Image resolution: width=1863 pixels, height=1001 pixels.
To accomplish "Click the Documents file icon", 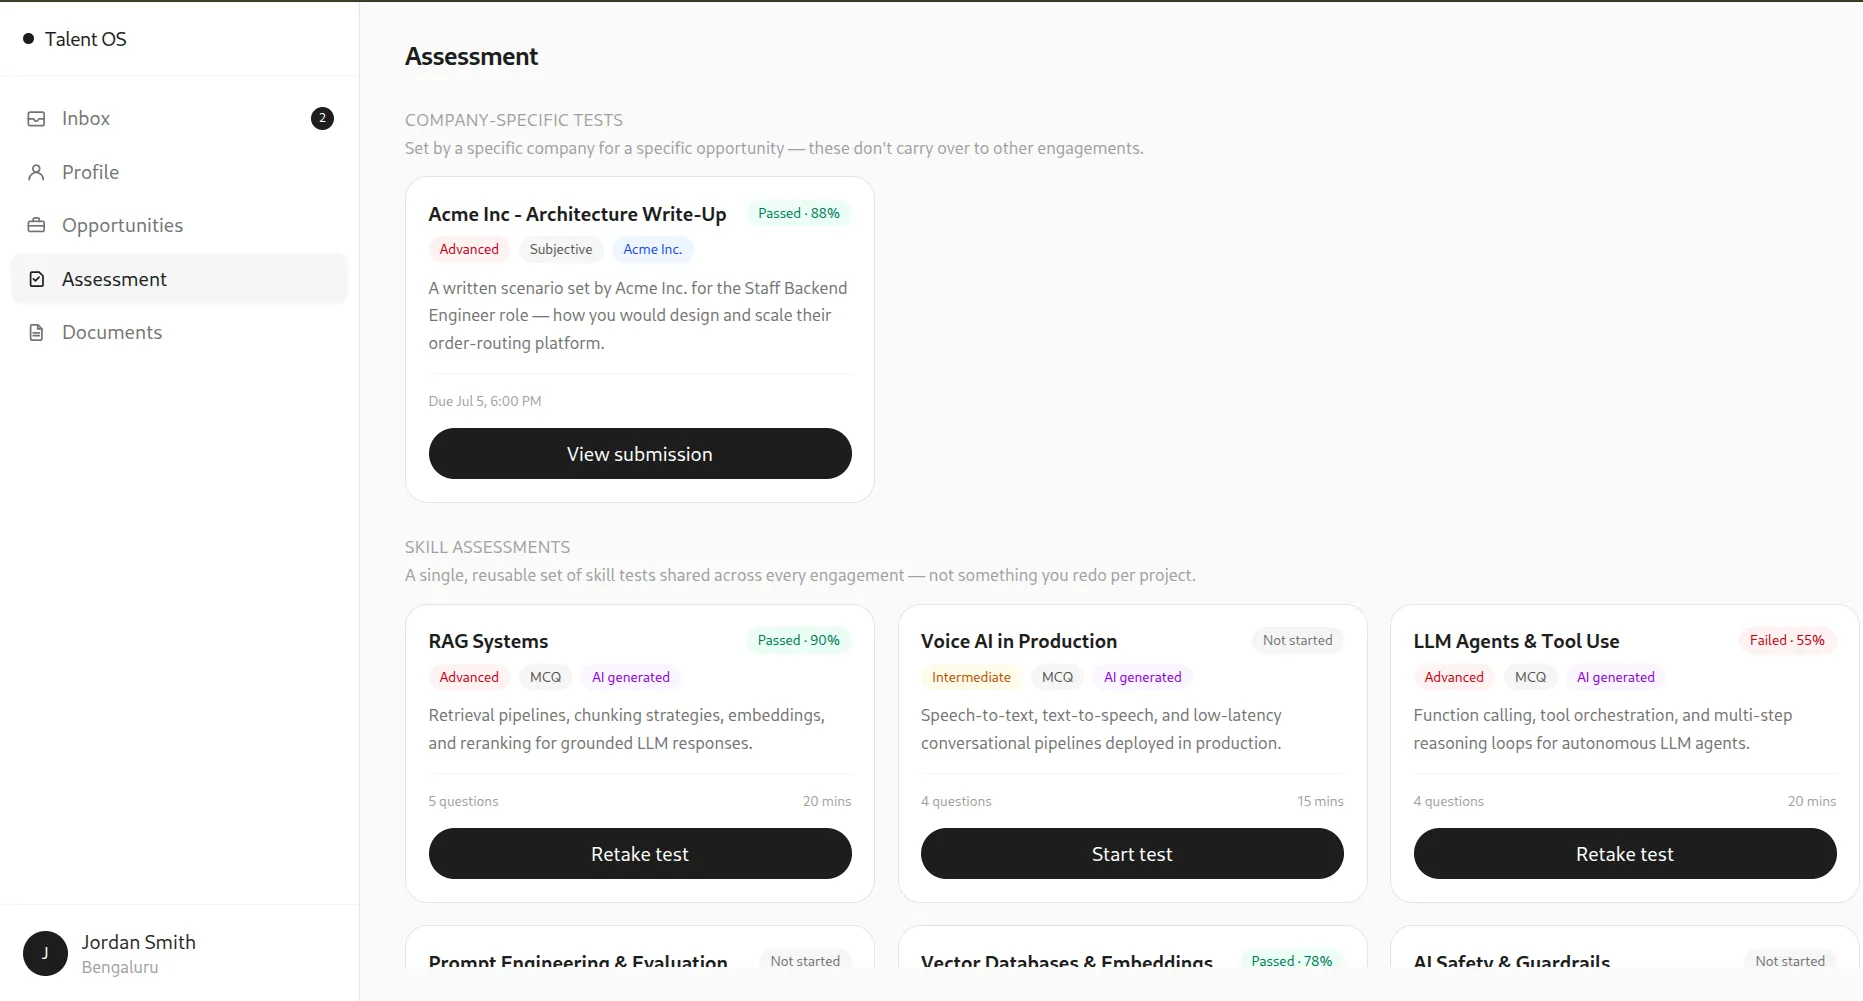I will [36, 332].
